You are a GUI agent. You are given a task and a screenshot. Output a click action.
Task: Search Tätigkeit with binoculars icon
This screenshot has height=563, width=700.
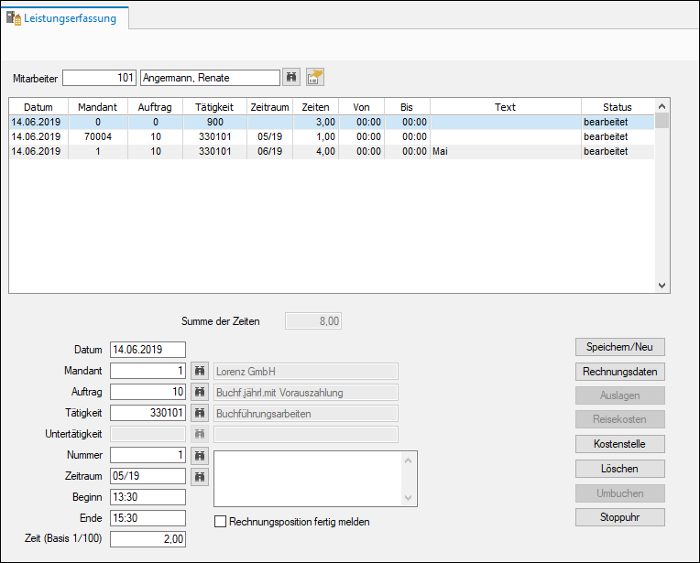(200, 413)
